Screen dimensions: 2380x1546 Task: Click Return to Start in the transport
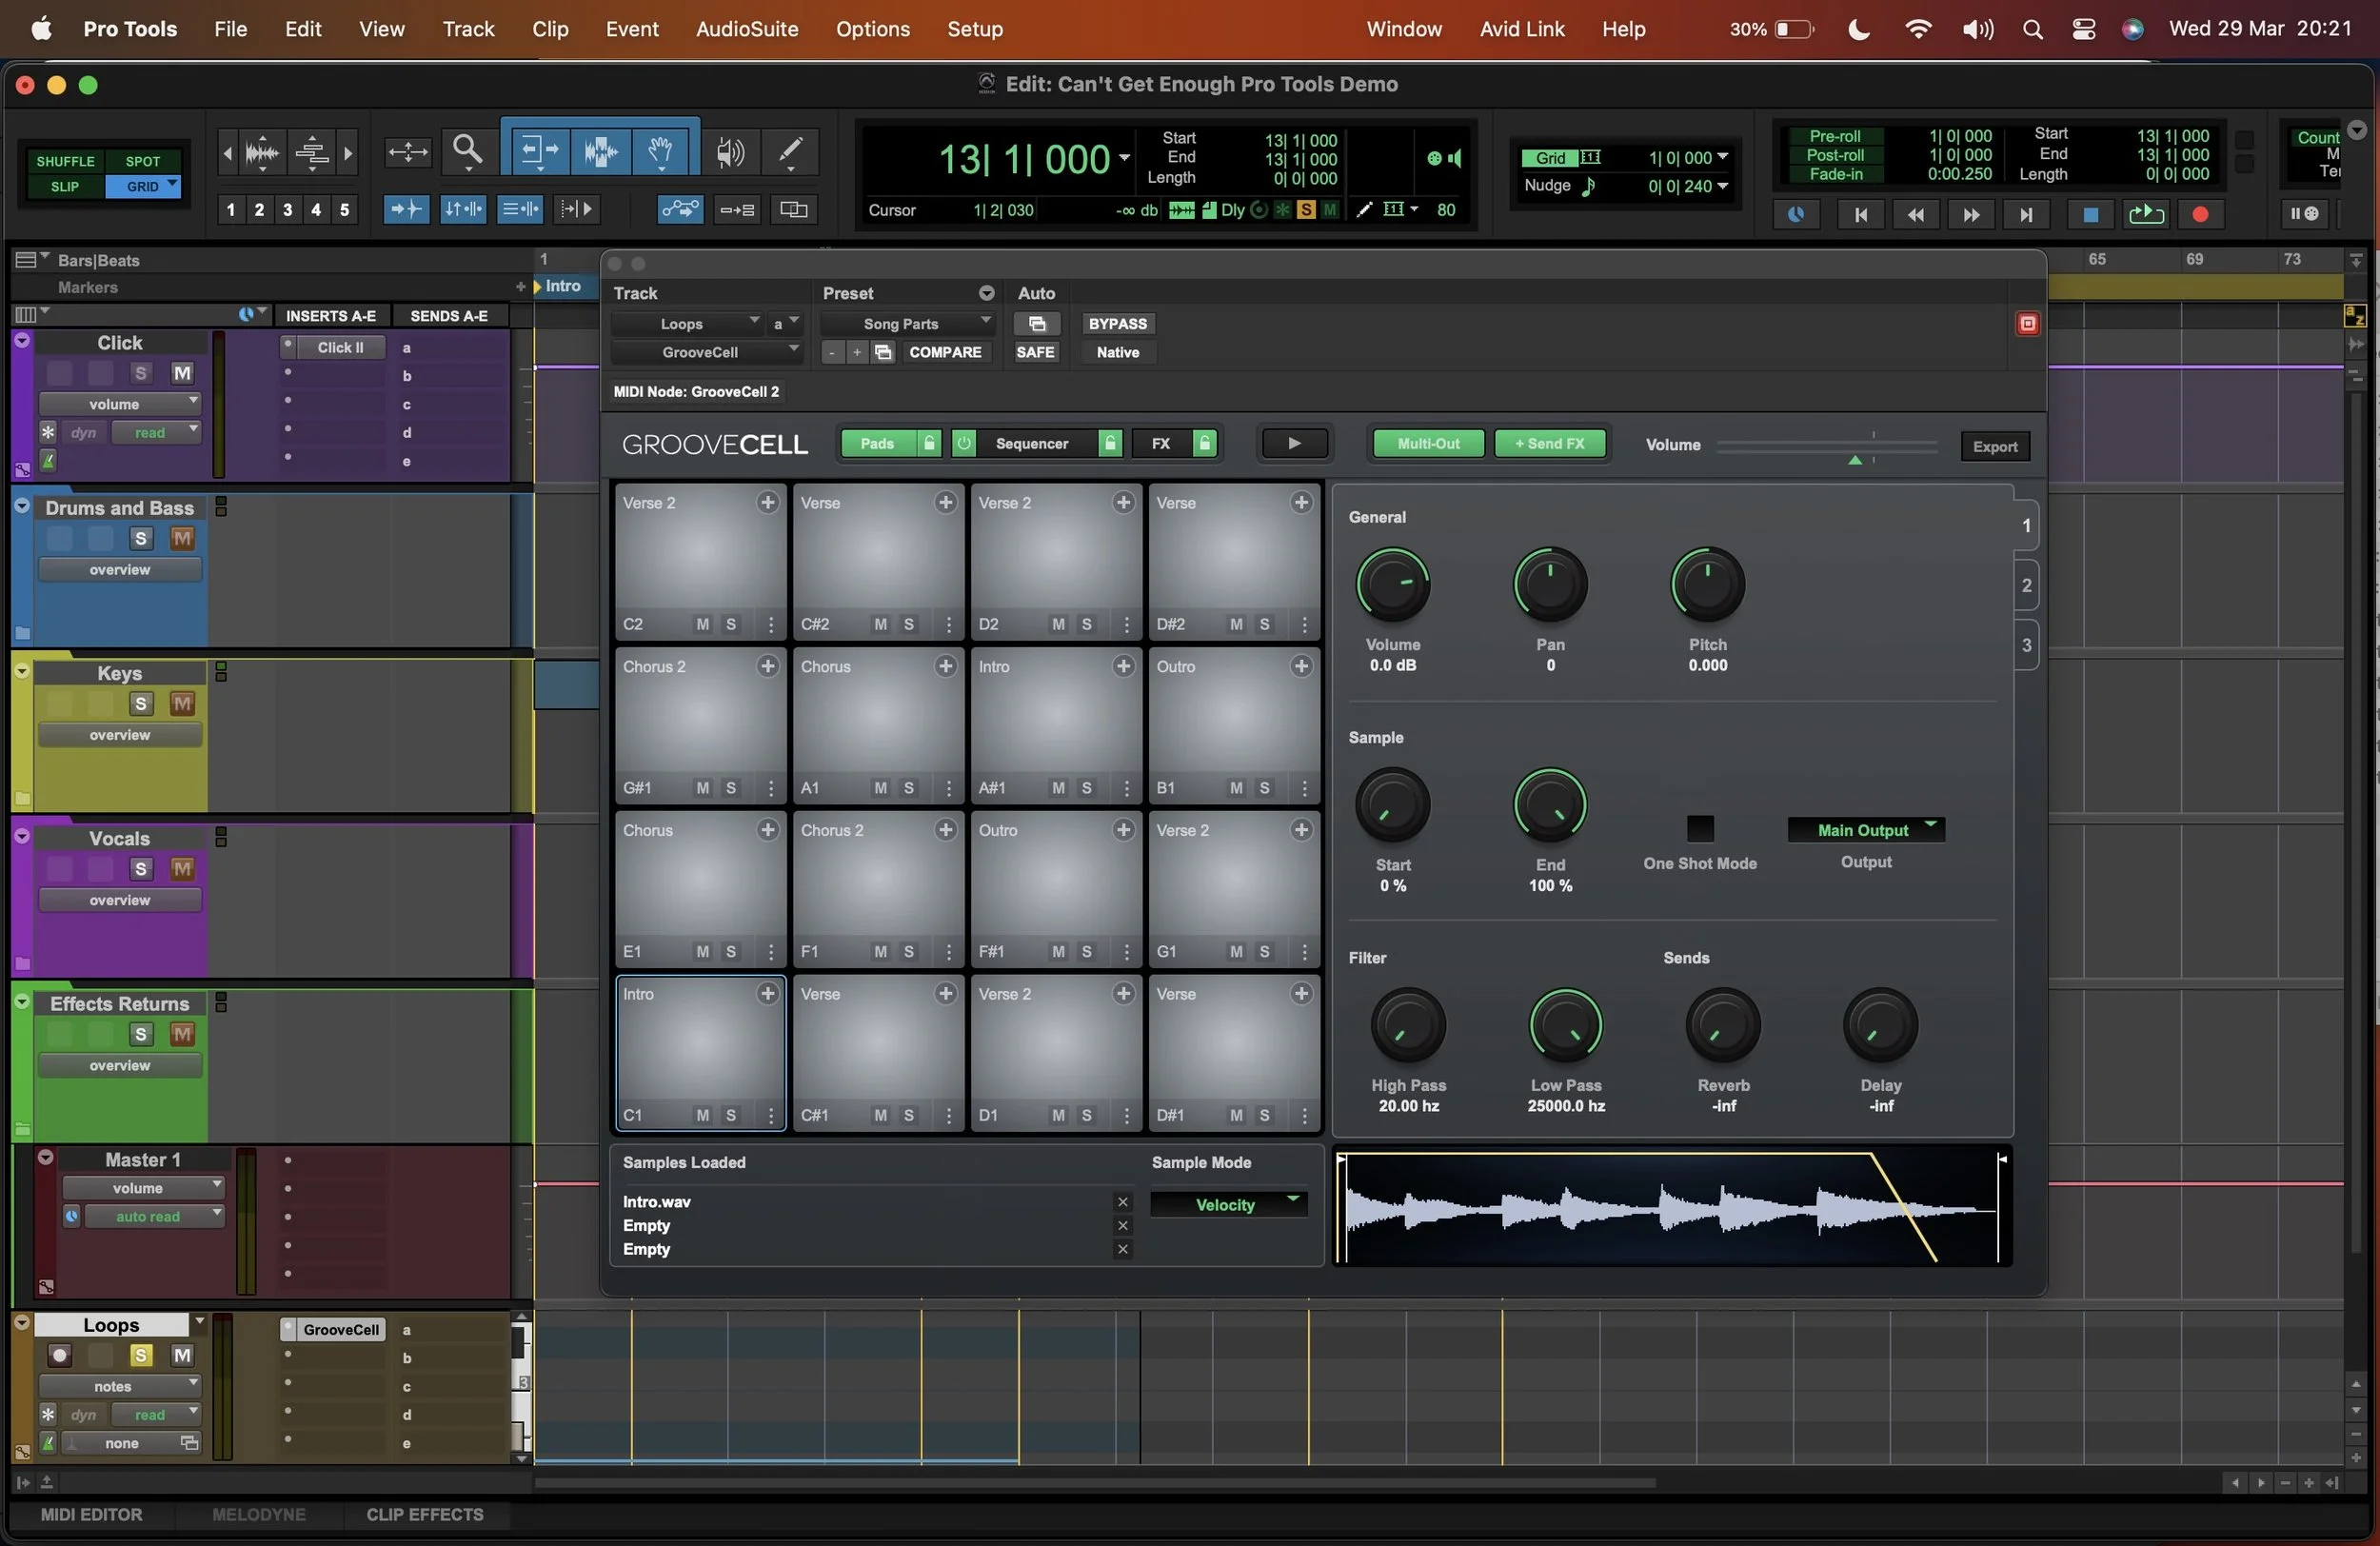[1860, 214]
